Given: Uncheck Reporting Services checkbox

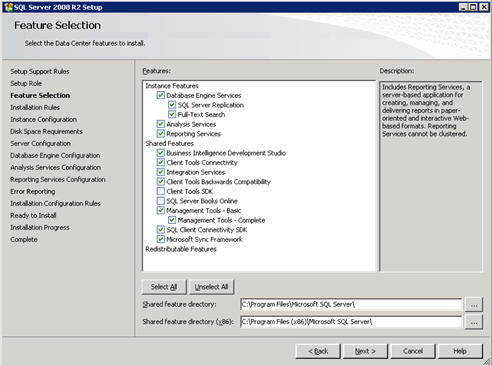Looking at the screenshot, I should tap(161, 134).
